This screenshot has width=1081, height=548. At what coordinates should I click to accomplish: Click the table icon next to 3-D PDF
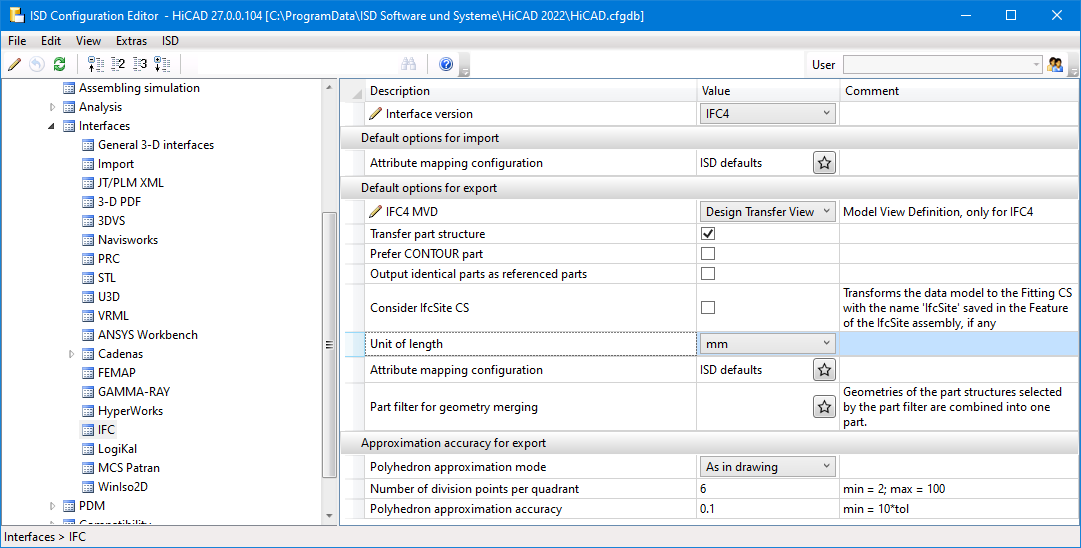tap(88, 202)
